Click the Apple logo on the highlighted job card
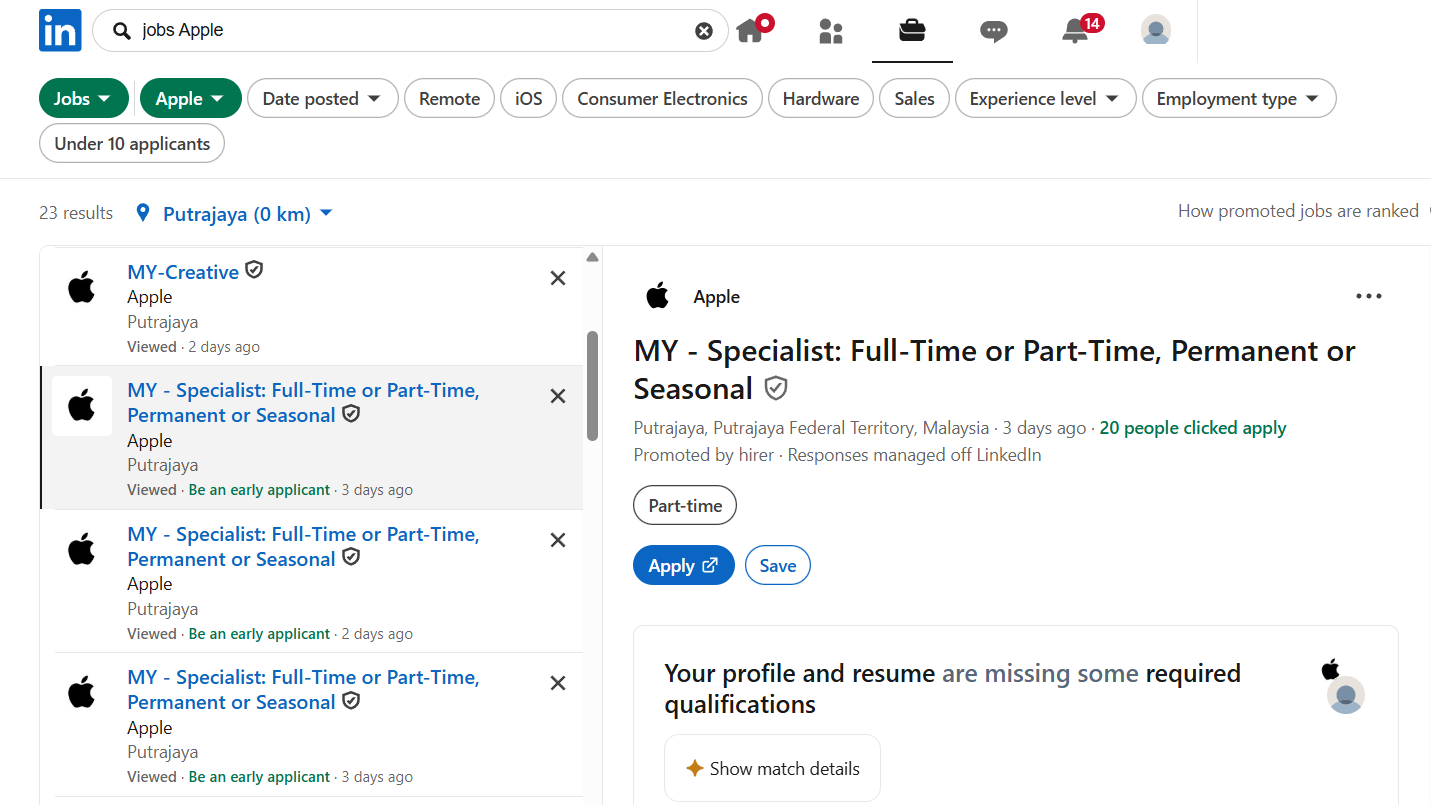Image resolution: width=1431 pixels, height=805 pixels. 82,406
